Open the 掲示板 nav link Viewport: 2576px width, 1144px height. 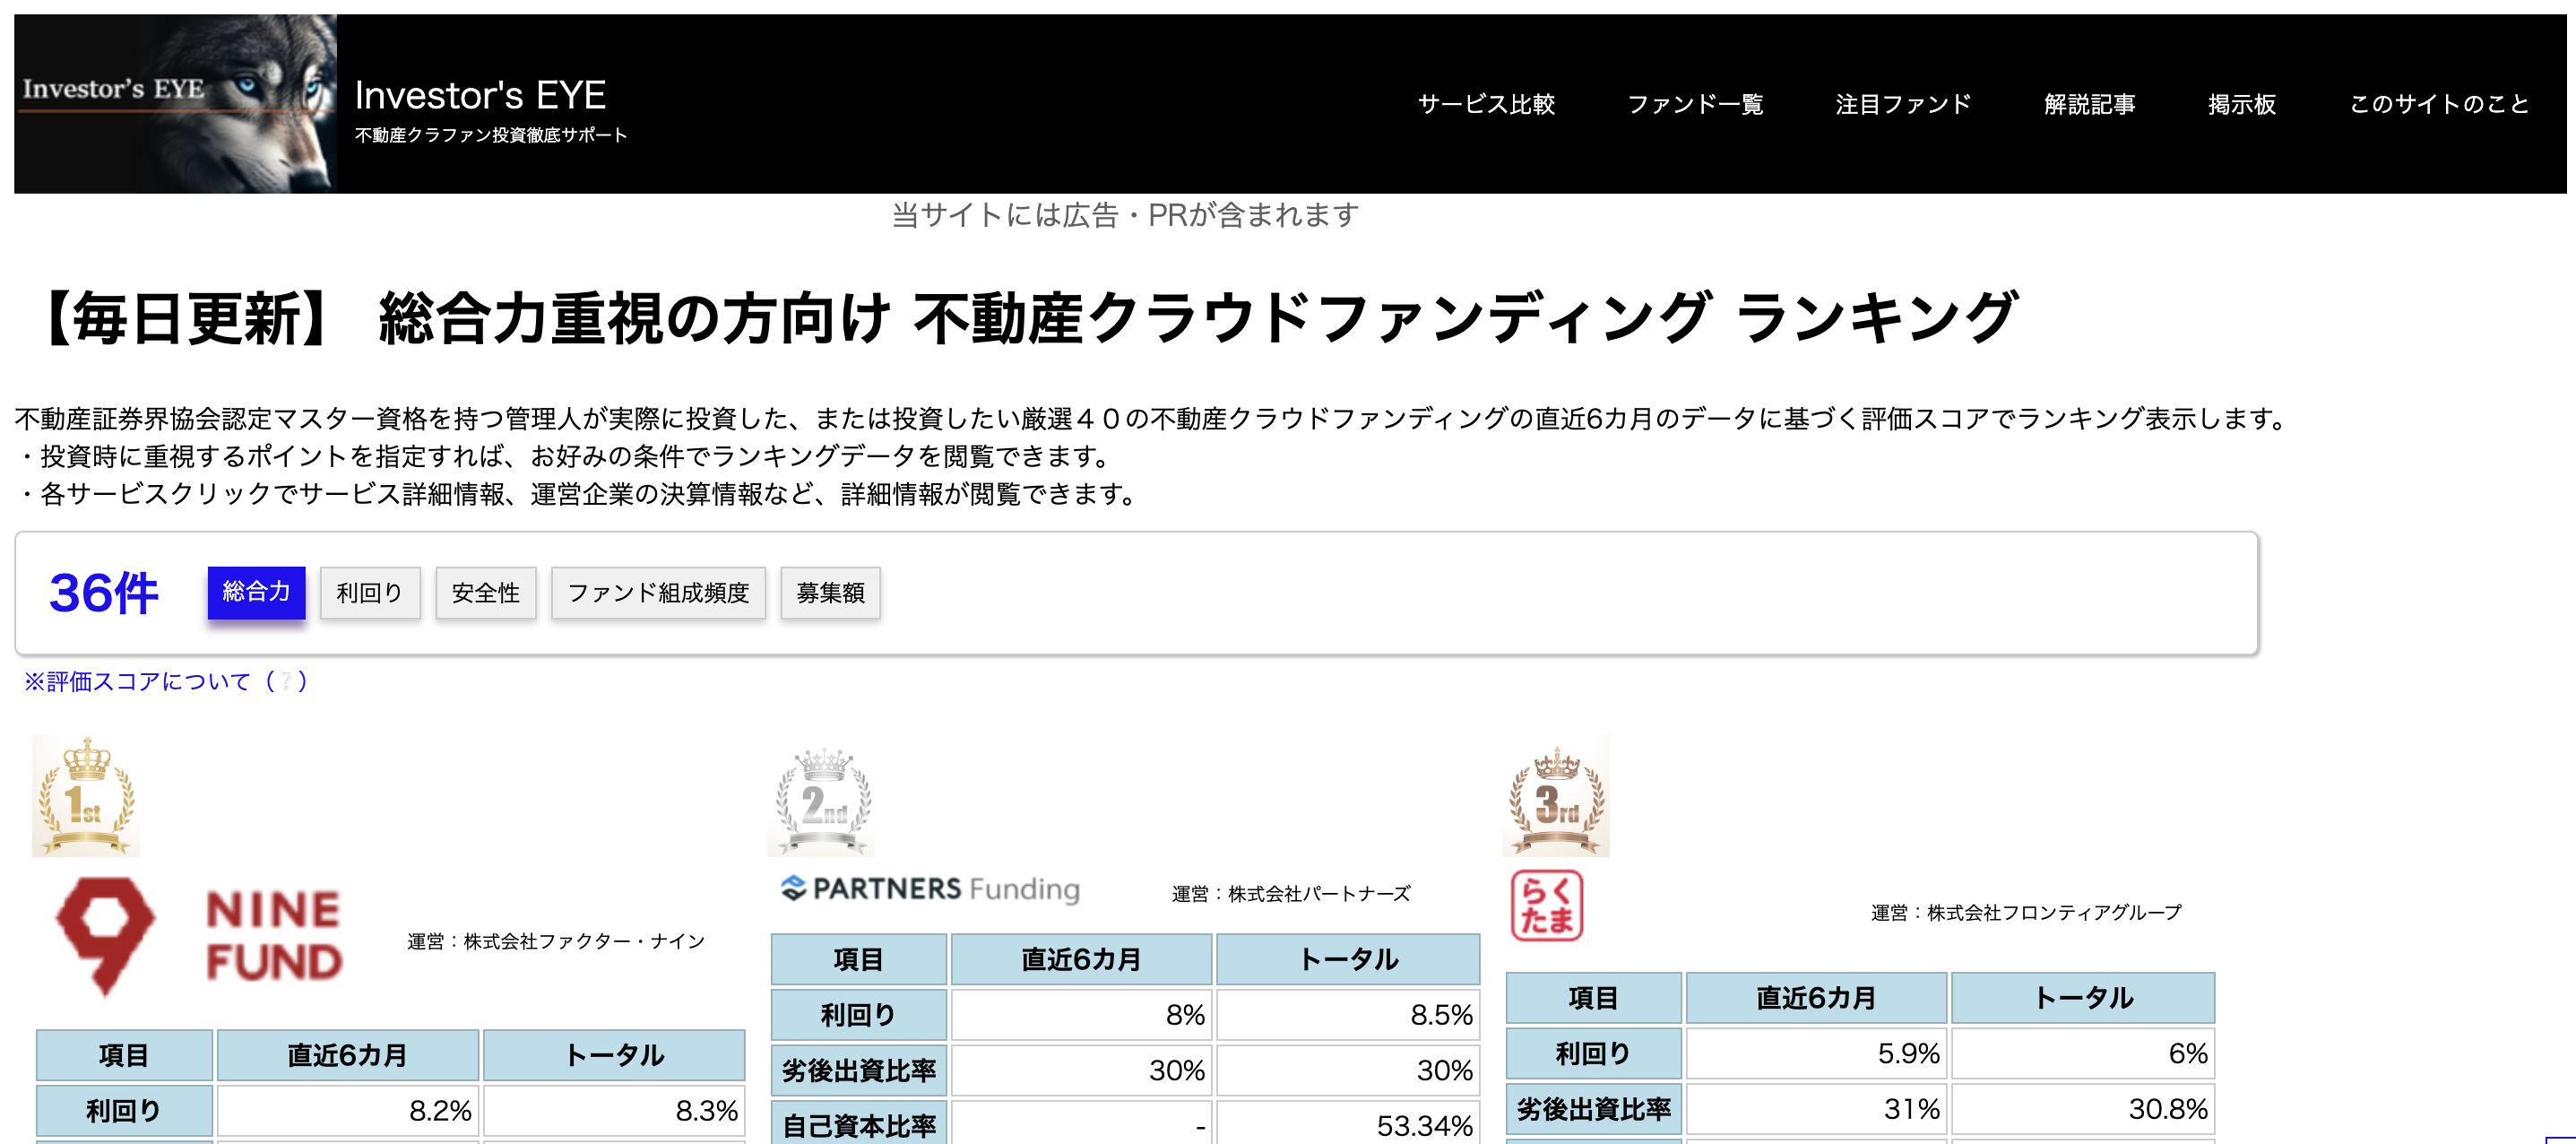coord(2242,104)
